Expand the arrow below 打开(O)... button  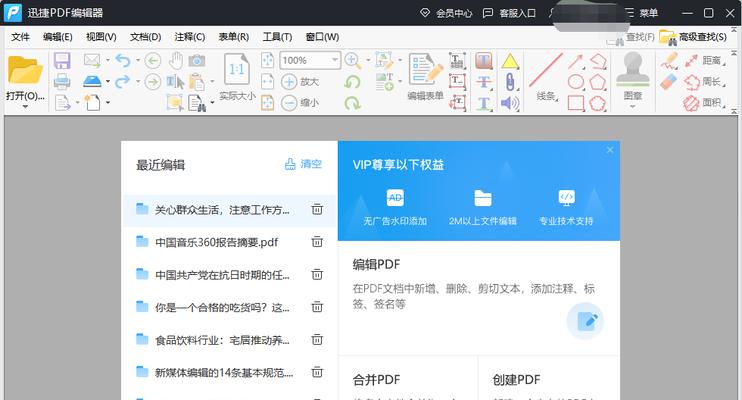(x=25, y=107)
